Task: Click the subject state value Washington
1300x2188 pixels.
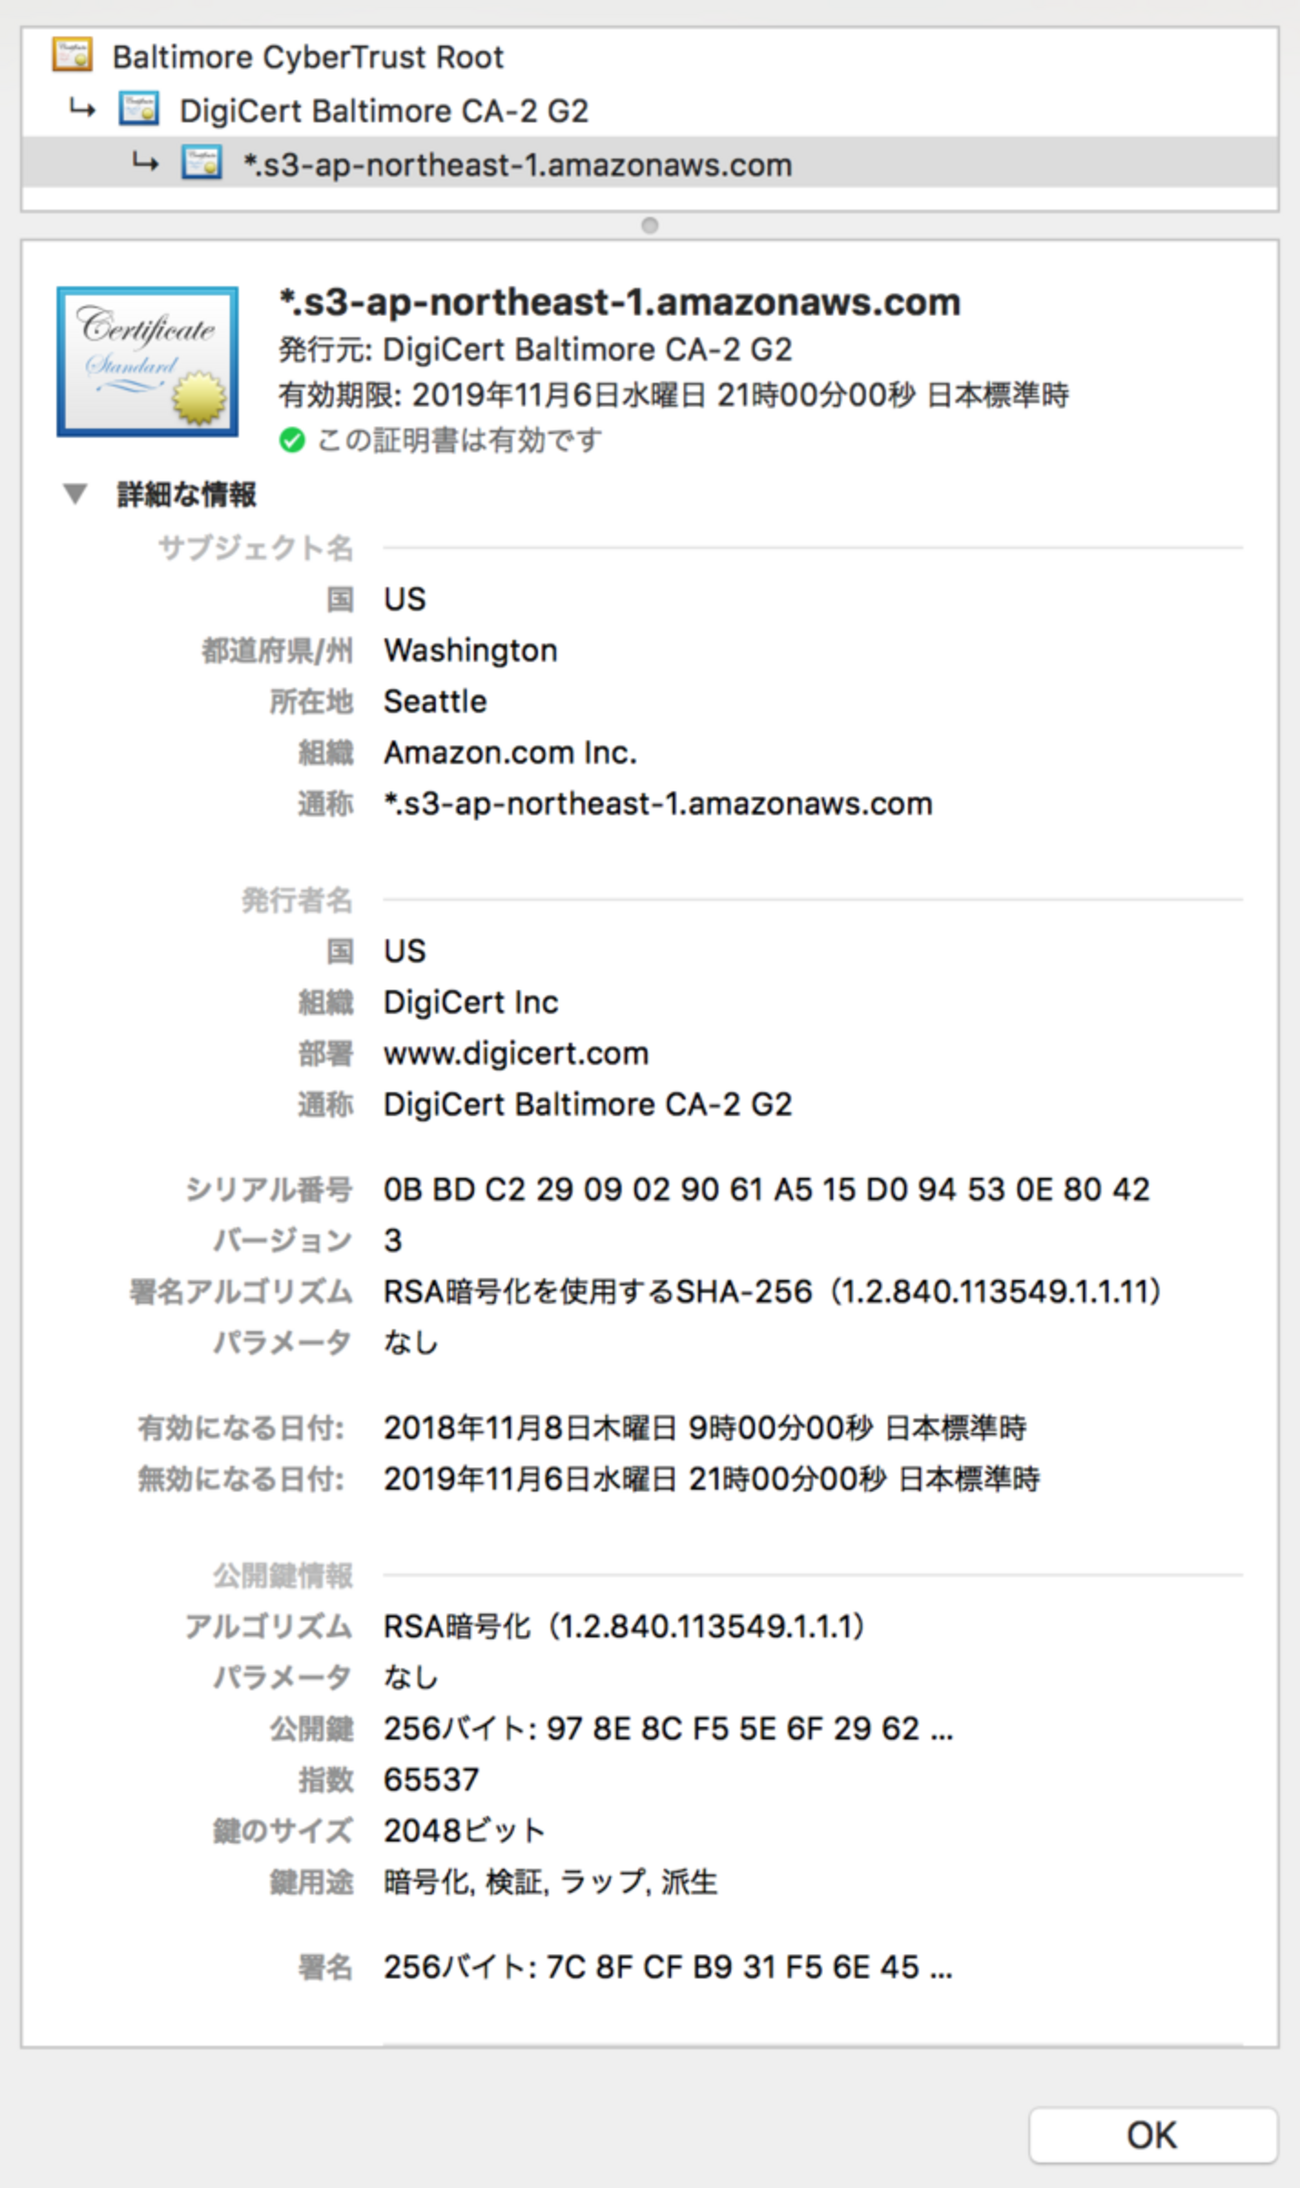Action: 471,650
